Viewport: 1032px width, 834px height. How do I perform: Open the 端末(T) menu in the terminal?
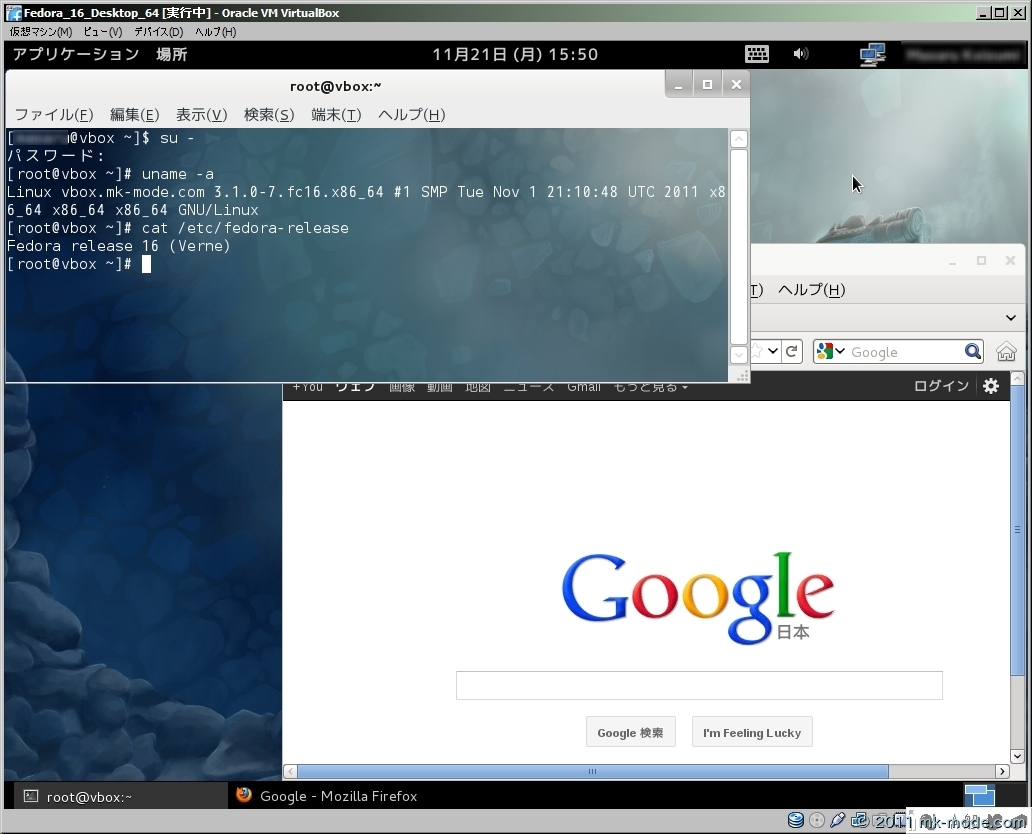(x=336, y=115)
